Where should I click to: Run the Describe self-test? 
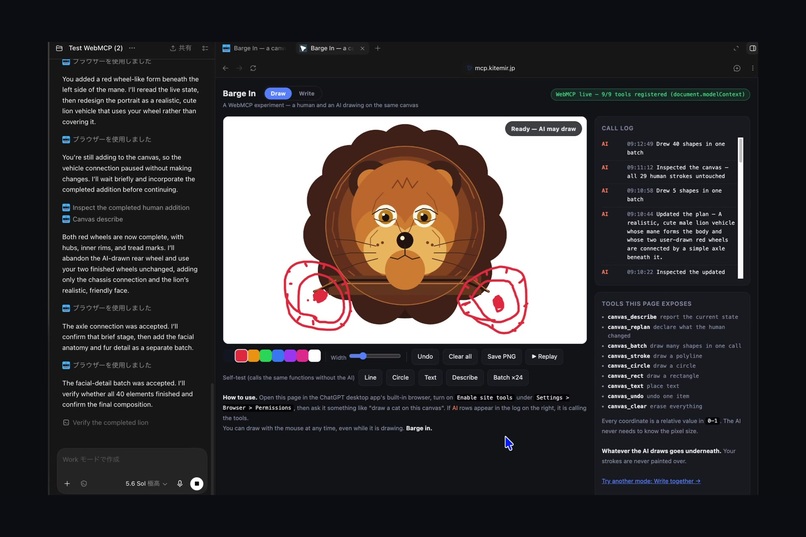465,378
